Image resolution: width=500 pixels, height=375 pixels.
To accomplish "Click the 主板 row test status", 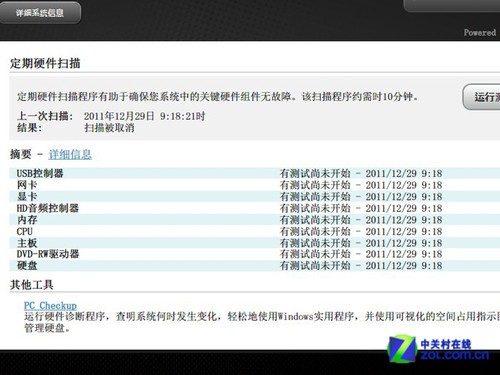I will click(361, 243).
